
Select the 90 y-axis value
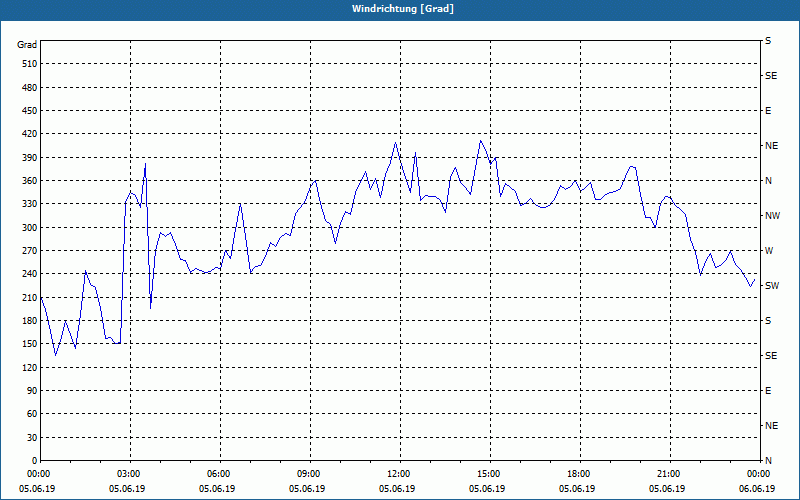click(x=32, y=391)
